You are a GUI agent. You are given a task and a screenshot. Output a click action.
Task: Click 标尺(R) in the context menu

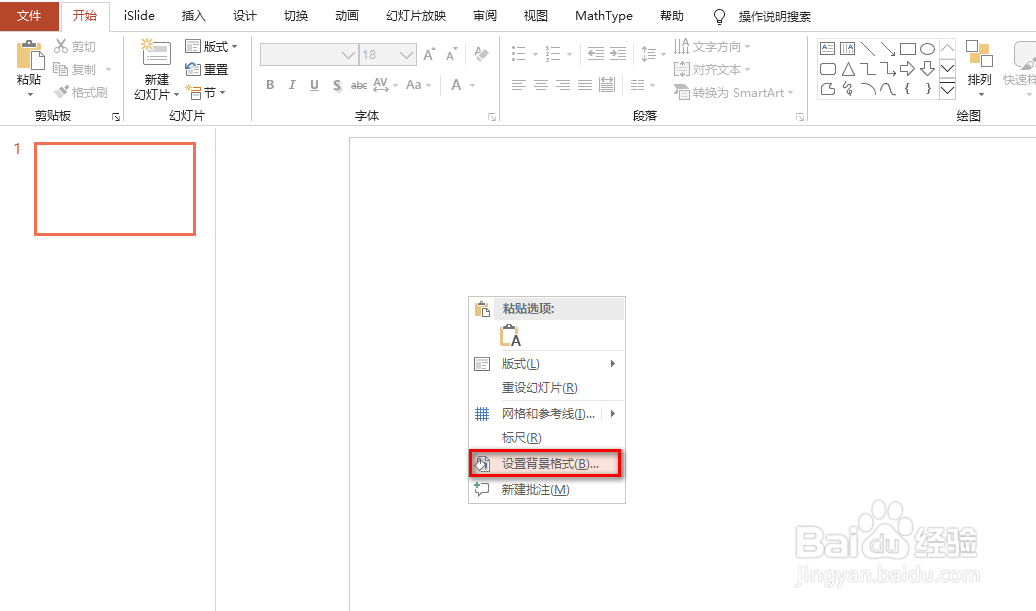click(x=521, y=437)
